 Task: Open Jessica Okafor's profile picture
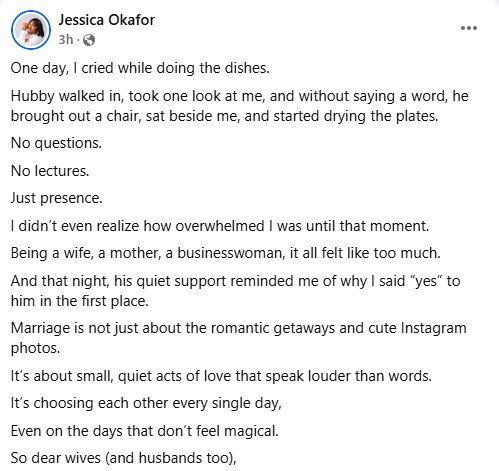coord(31,30)
